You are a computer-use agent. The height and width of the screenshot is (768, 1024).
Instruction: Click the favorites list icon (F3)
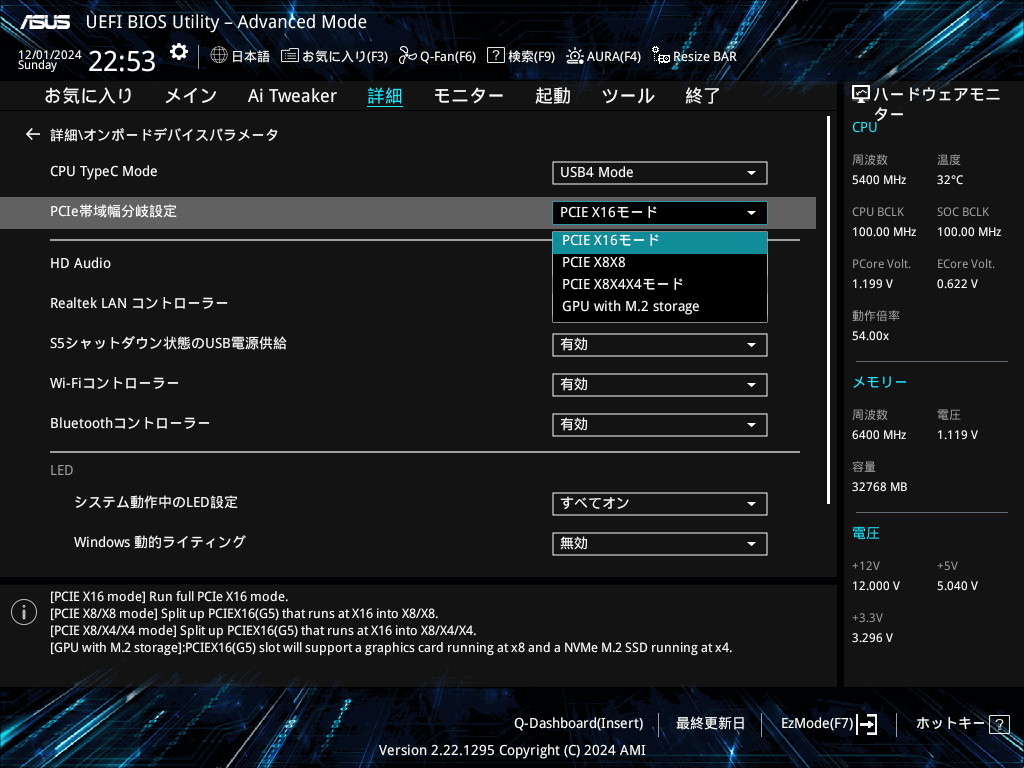click(289, 56)
